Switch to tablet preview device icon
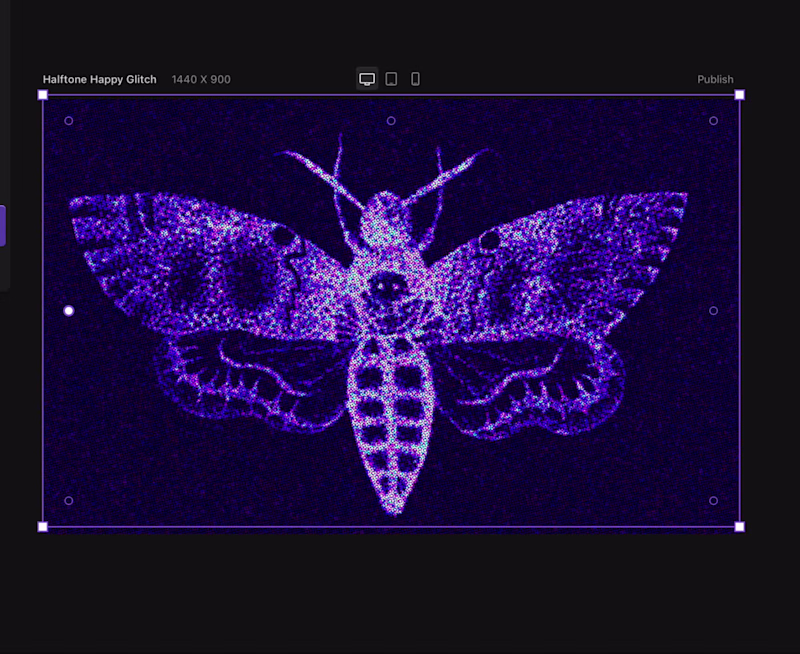 click(x=391, y=79)
